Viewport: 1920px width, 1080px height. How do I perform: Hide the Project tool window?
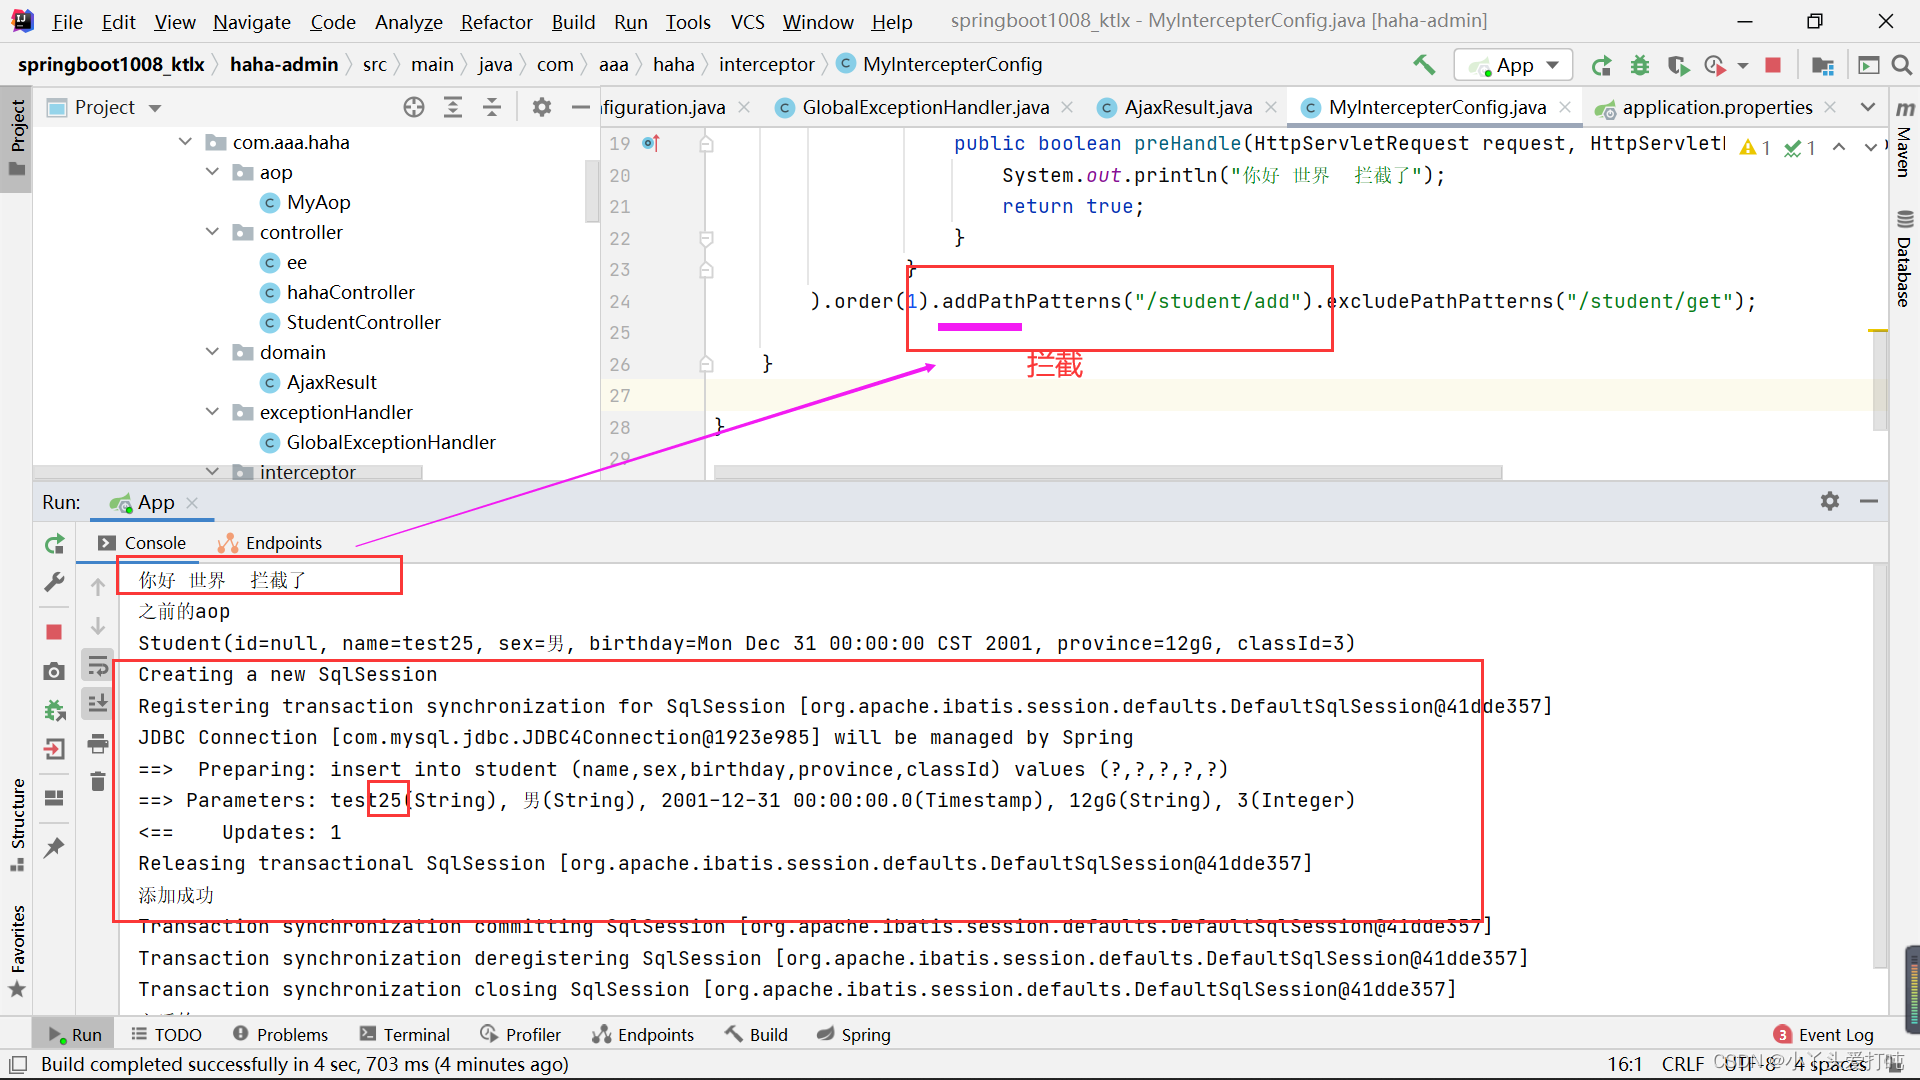click(580, 107)
